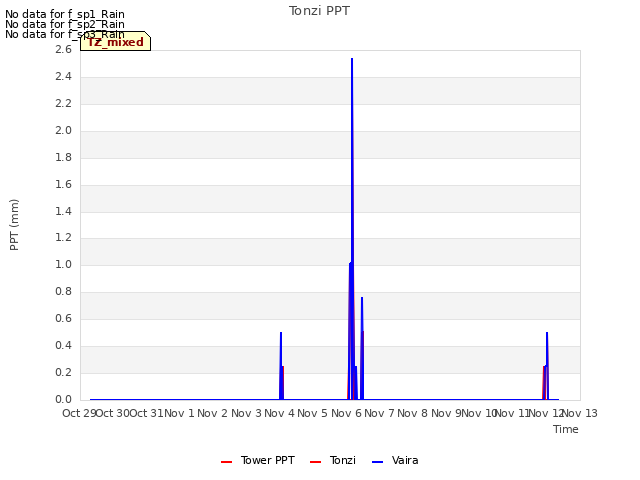
Task: Click the PPT (mm) y-axis label
Action: pyautogui.click(x=14, y=225)
